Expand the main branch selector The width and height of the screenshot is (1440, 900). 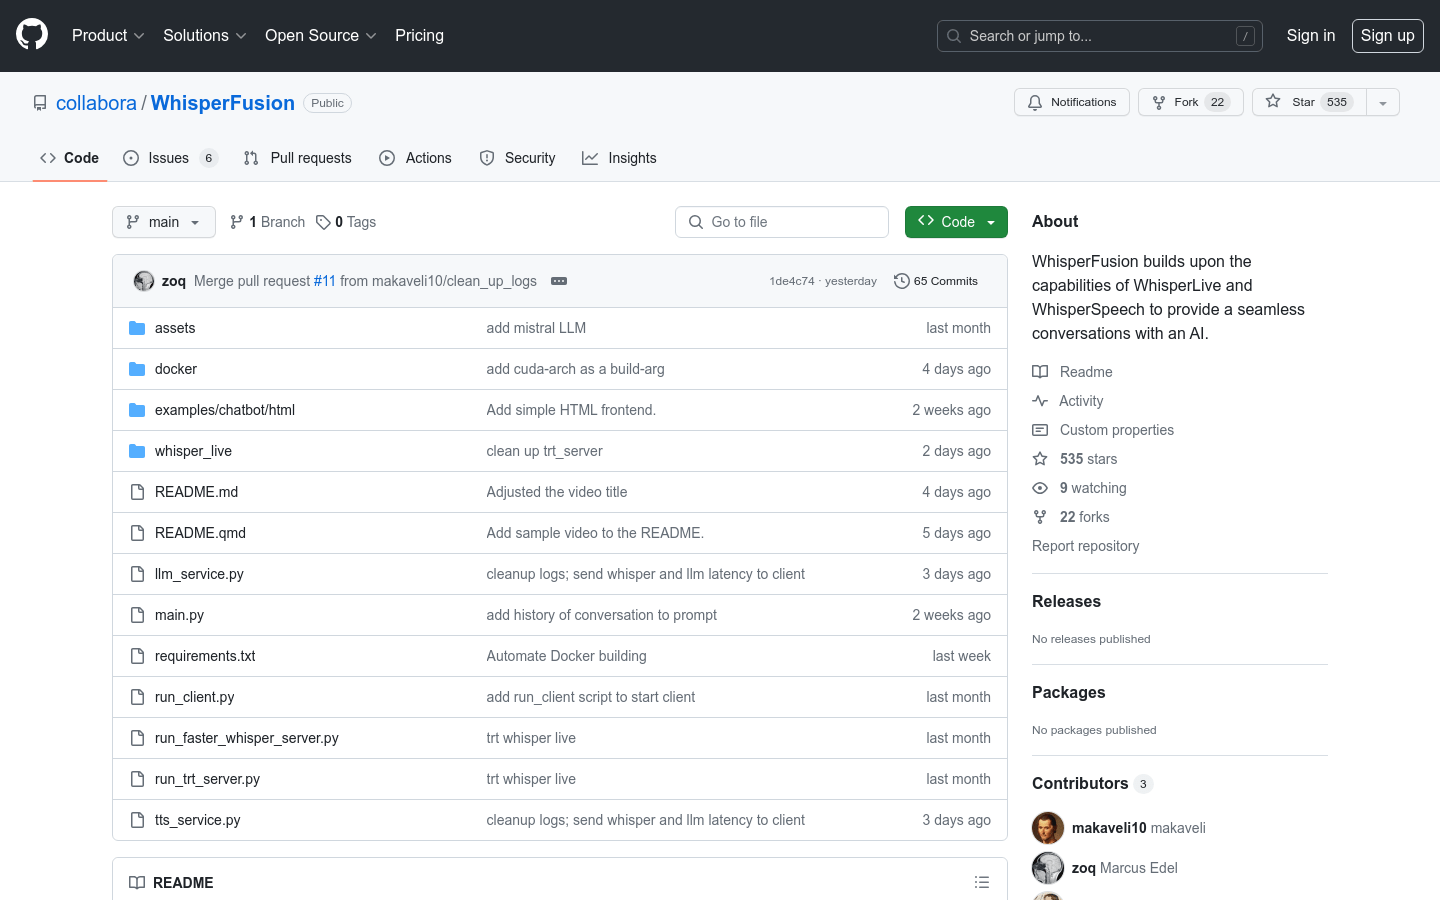point(164,222)
